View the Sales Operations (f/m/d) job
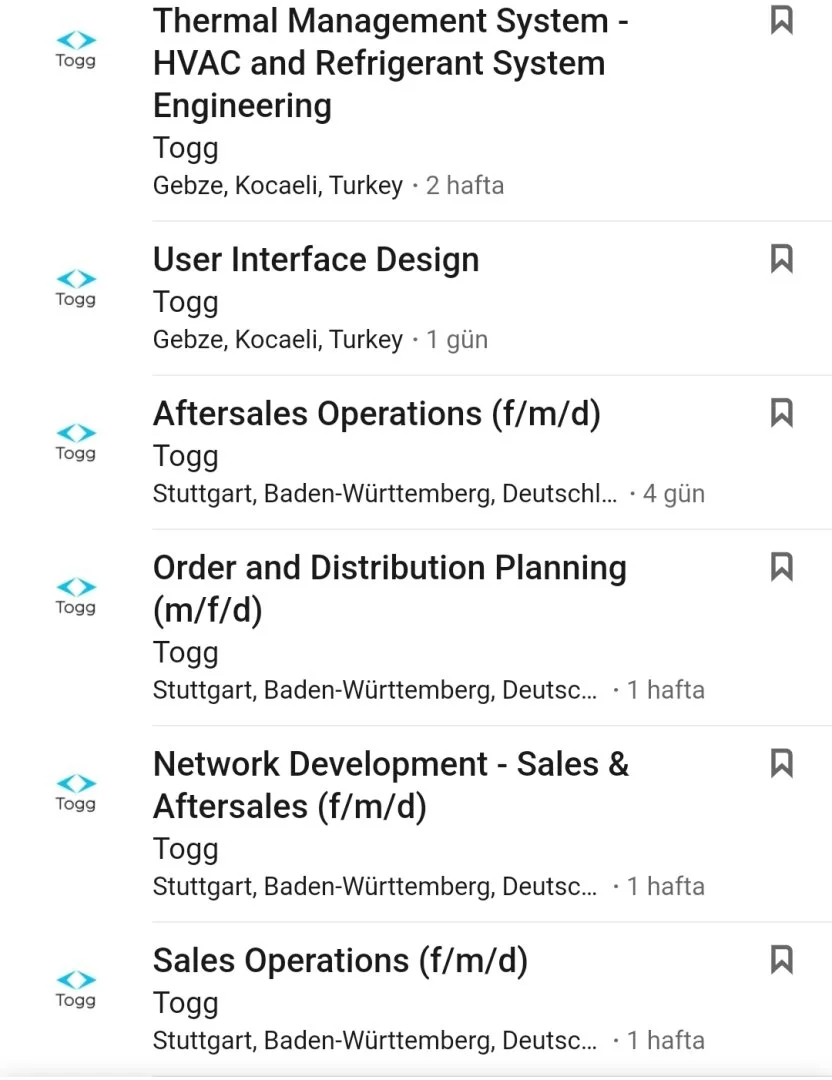832x1080 pixels. coord(340,961)
